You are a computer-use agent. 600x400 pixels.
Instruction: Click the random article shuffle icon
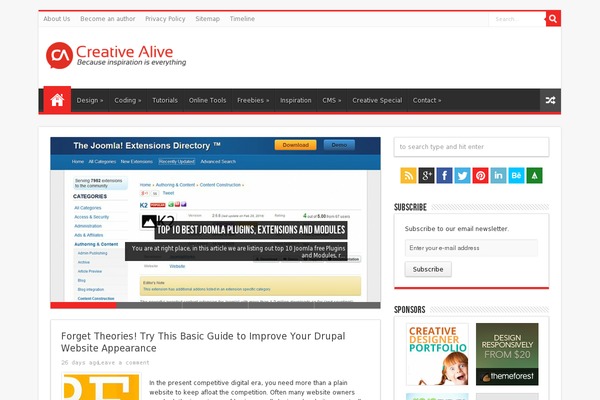[550, 100]
